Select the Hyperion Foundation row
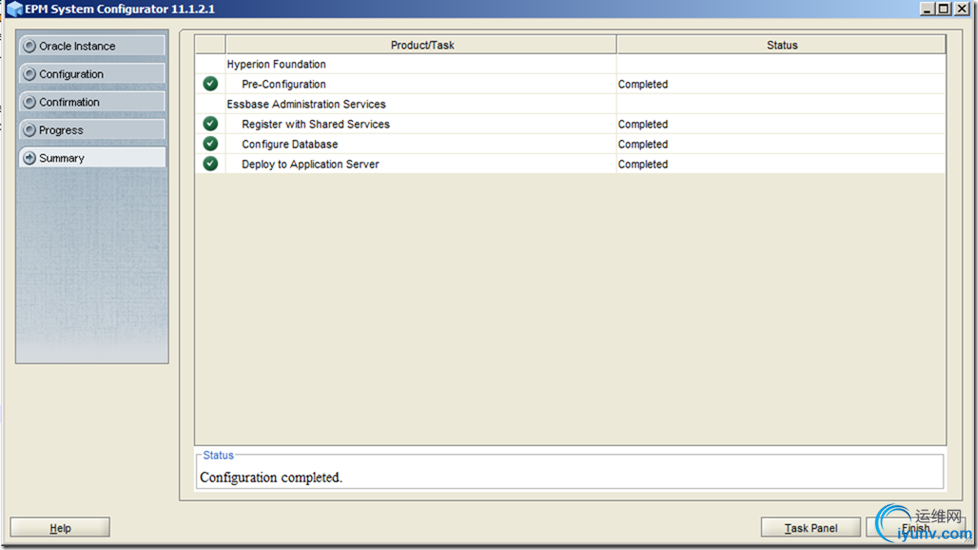This screenshot has height=550, width=978. [x=570, y=64]
